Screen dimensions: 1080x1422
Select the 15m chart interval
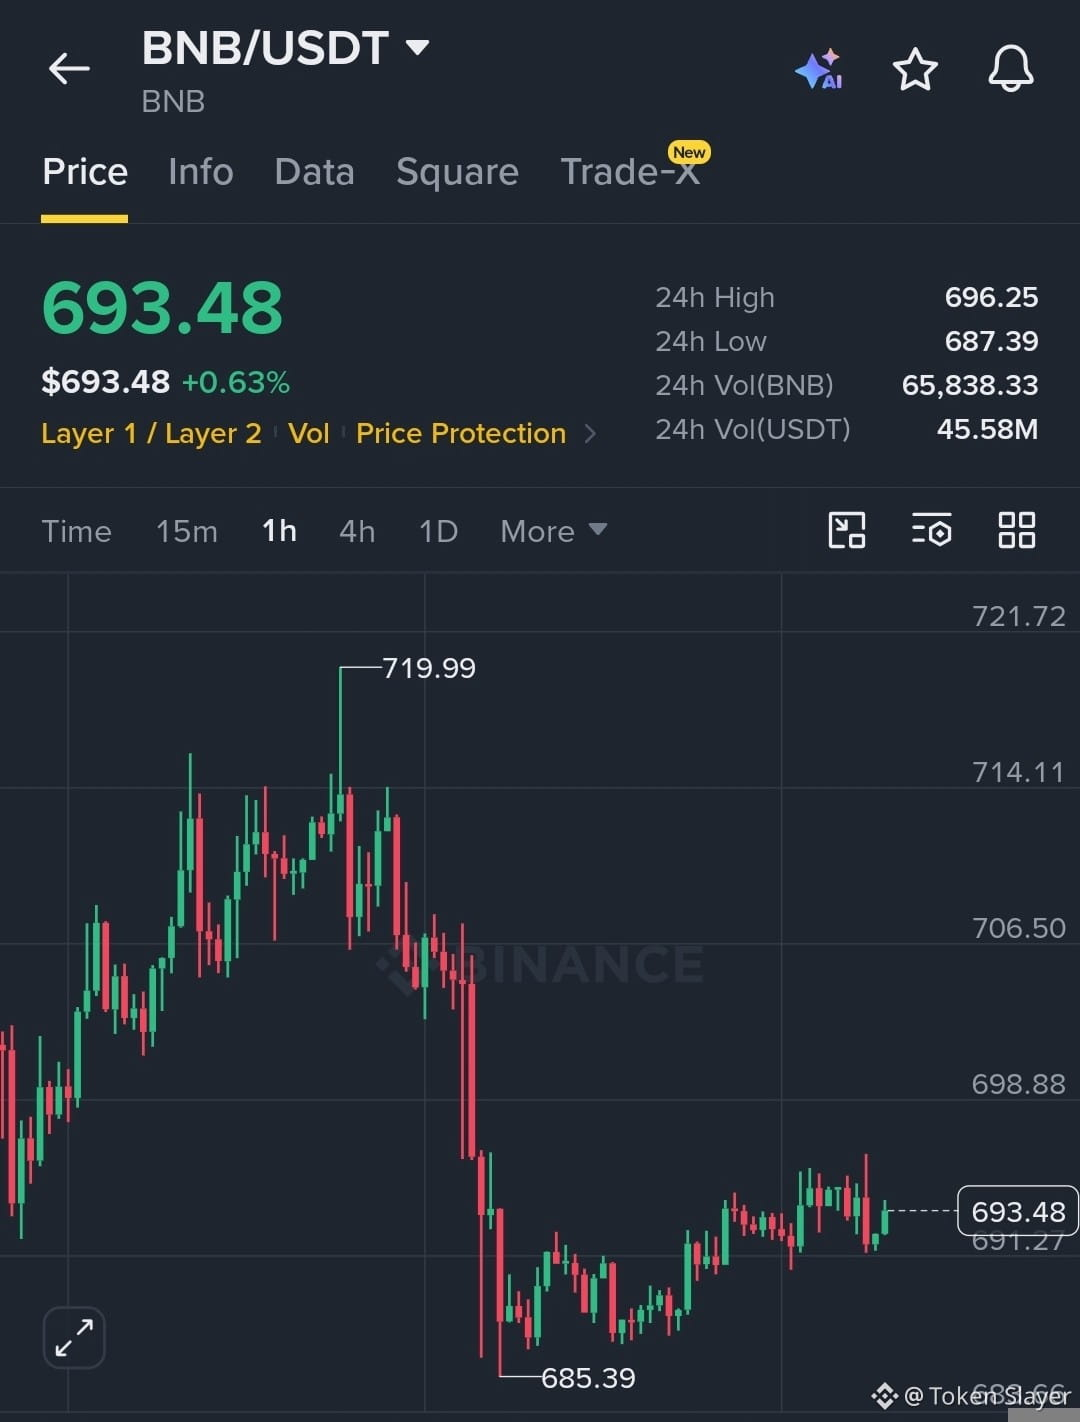tap(186, 531)
